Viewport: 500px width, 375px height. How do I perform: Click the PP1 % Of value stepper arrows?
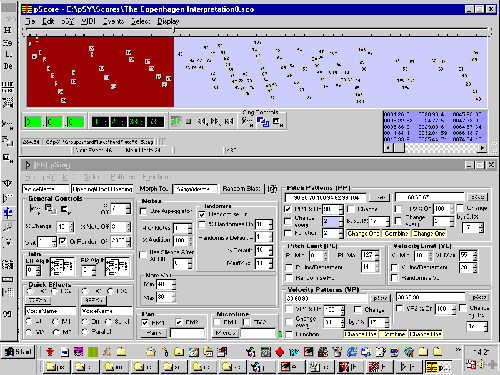341,209
